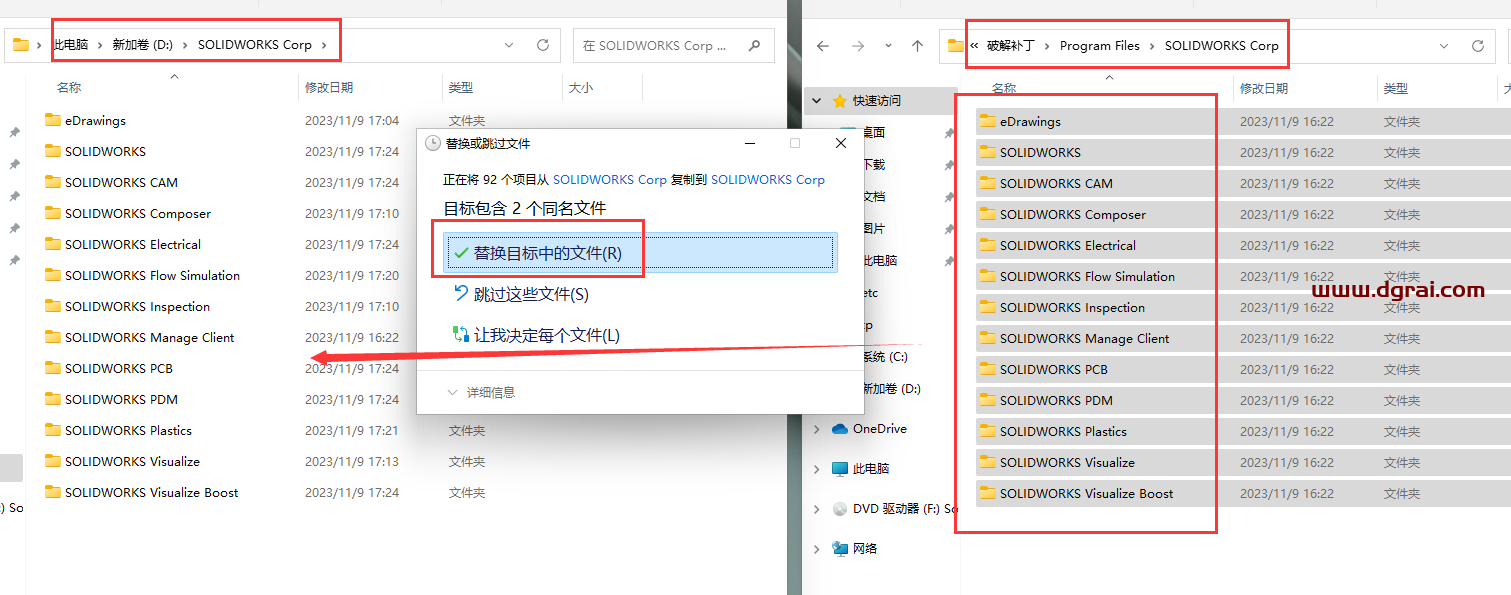Select OneDrive cloud icon in navigation pane
1511x595 pixels.
(840, 429)
